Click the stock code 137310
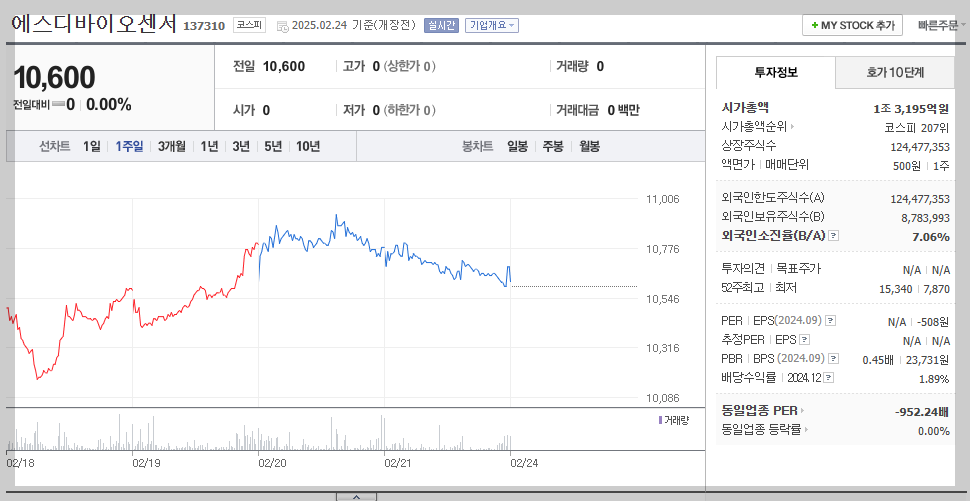The width and height of the screenshot is (970, 501). (204, 26)
